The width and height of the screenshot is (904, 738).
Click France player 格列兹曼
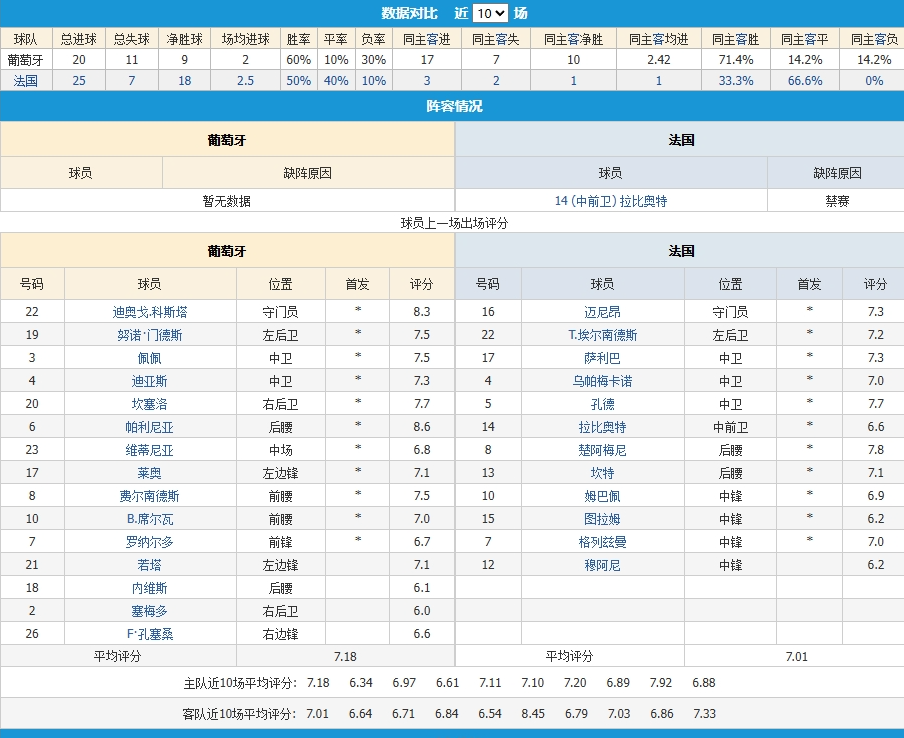[602, 542]
